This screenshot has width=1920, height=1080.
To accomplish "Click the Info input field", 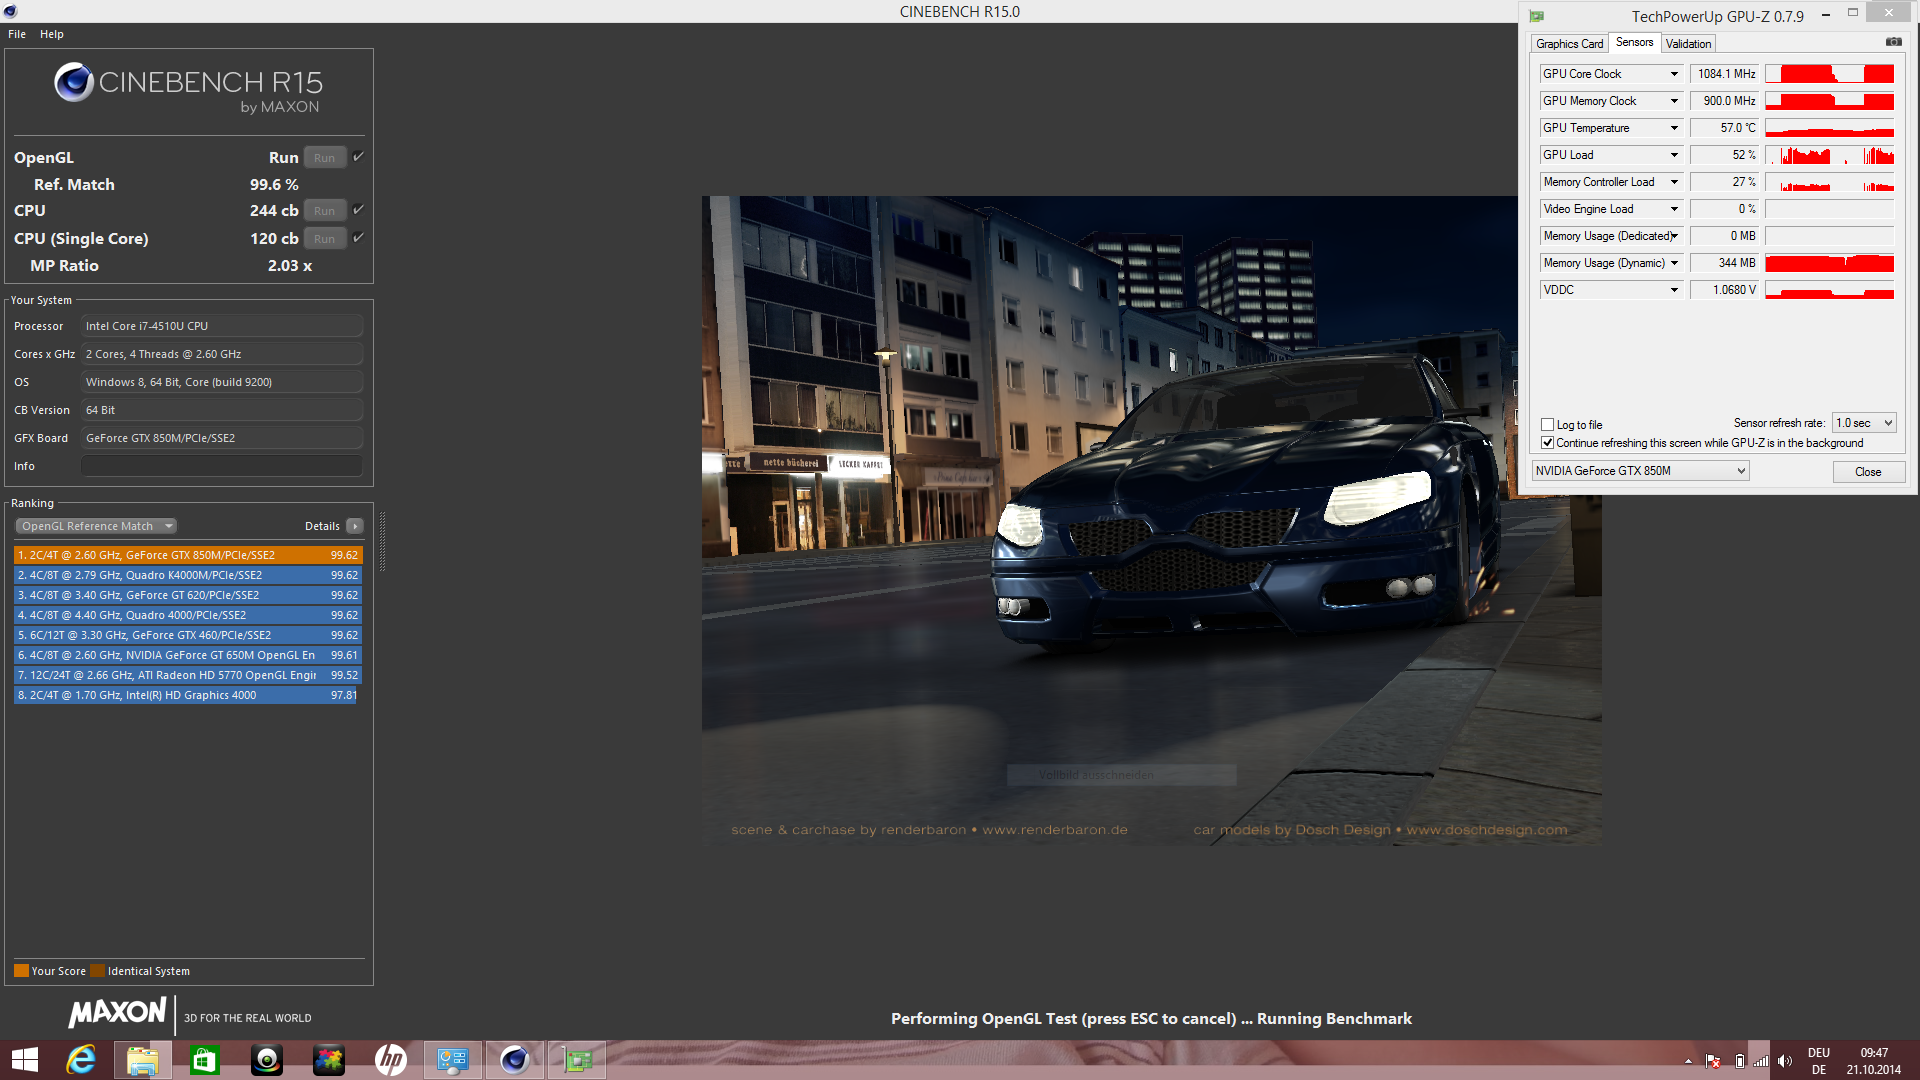I will click(222, 466).
